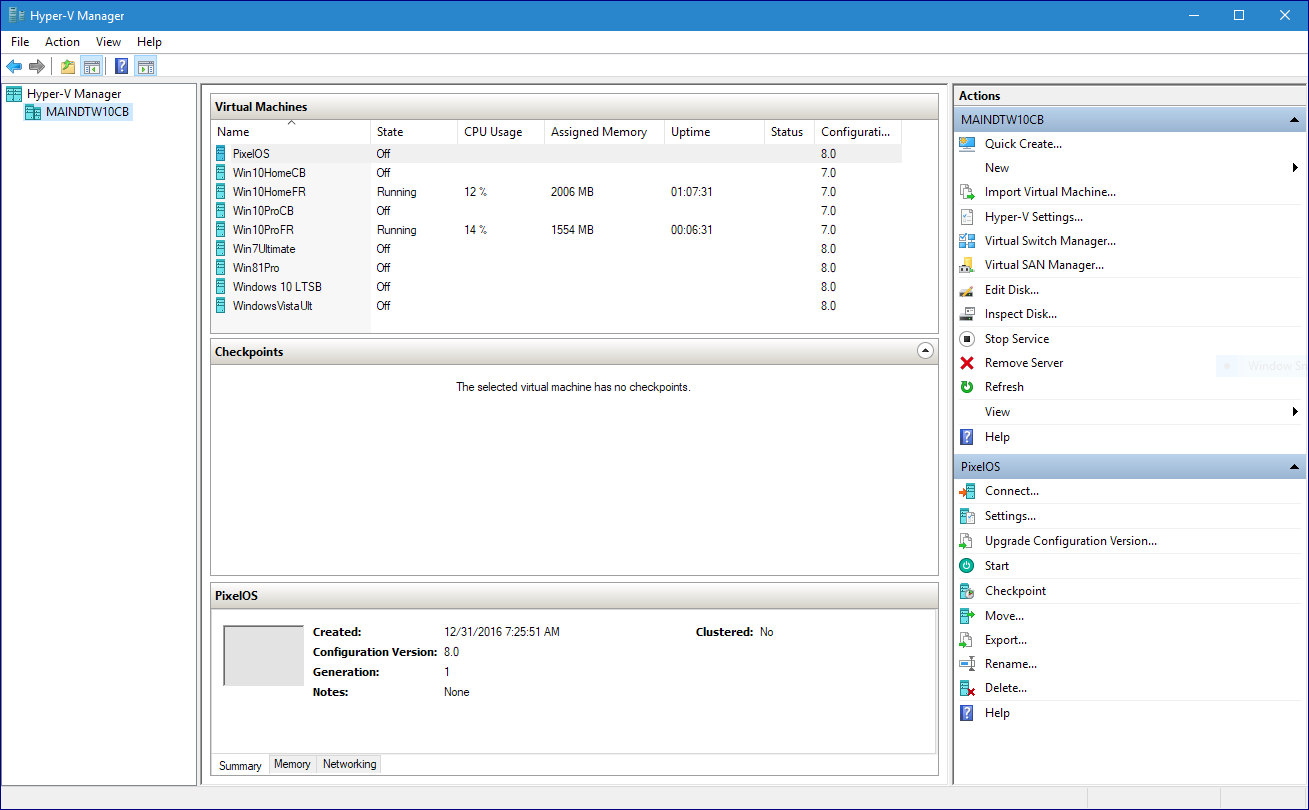Click the green Refresh icon
This screenshot has width=1309, height=810.
tap(967, 387)
